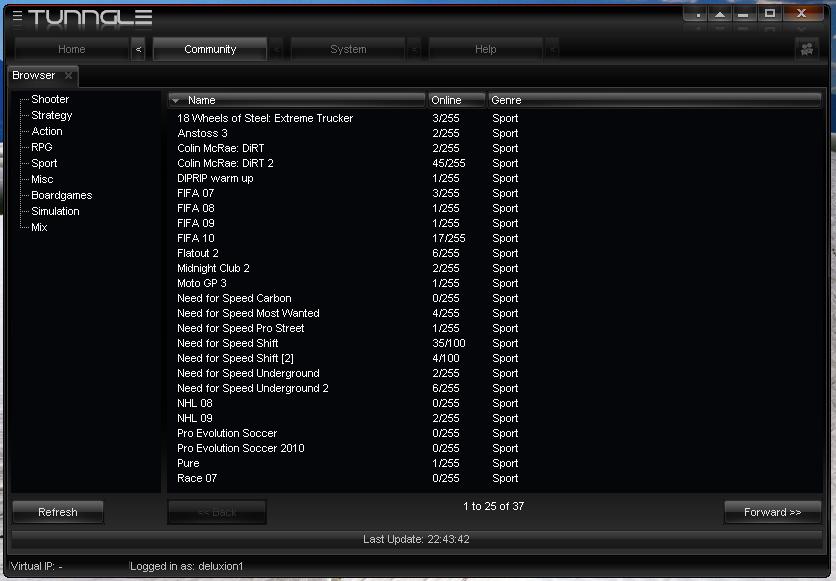Image resolution: width=836 pixels, height=581 pixels.
Task: Select the RPG category
Action: [x=42, y=147]
